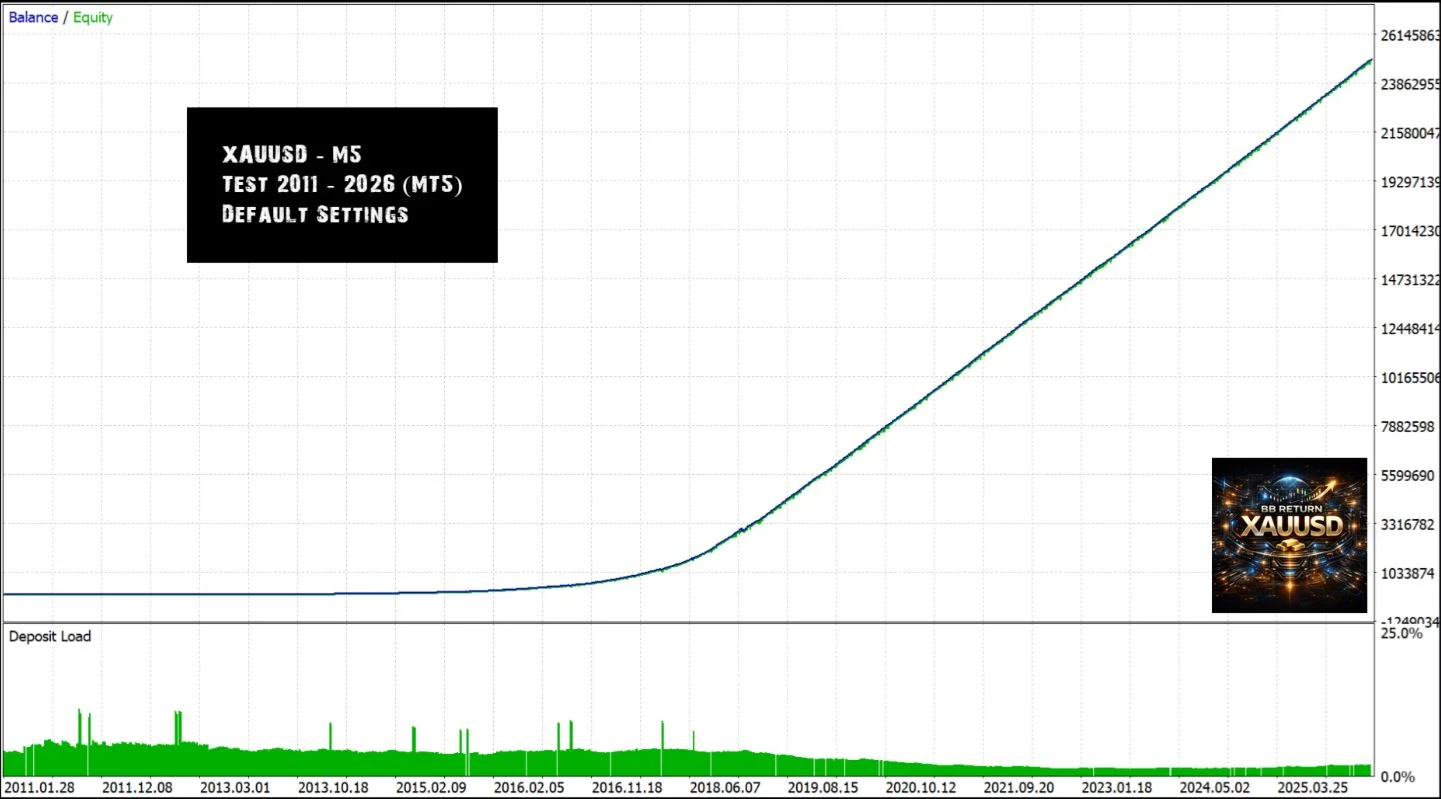Viewport: 1441px width, 799px height.
Task: Click the Deposit Load panel label
Action: point(50,636)
